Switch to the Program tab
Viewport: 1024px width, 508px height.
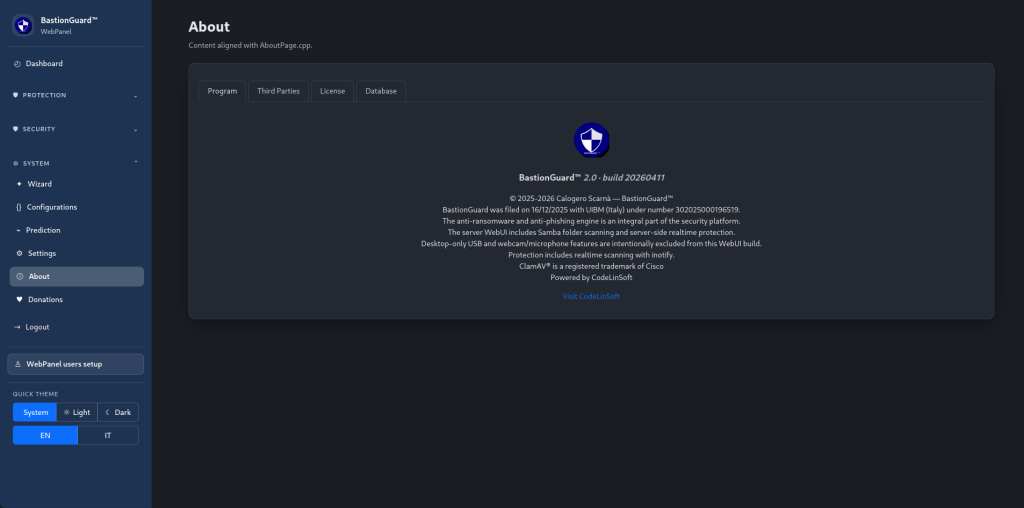(222, 91)
